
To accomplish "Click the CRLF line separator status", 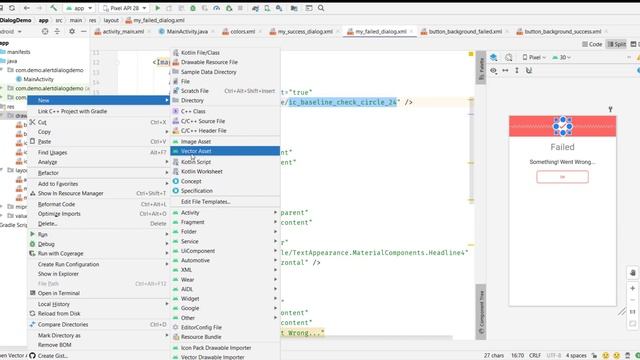I will coord(535,356).
